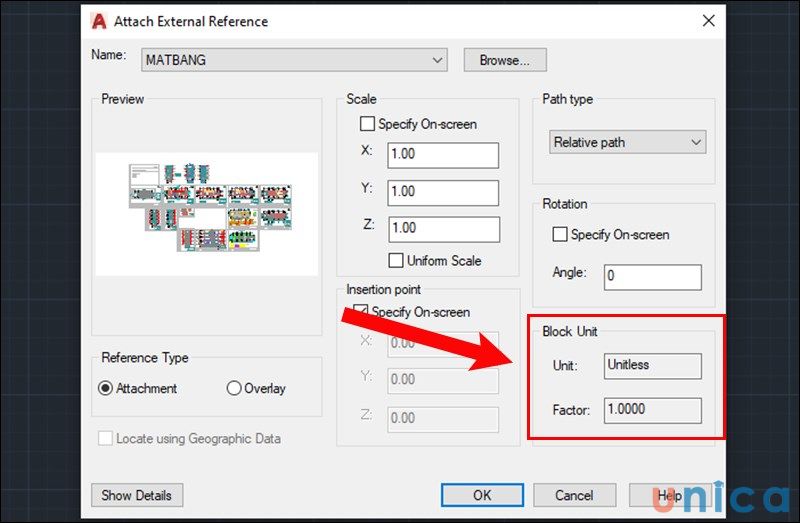Confirm with the OK button
This screenshot has width=800, height=523.
coord(482,495)
